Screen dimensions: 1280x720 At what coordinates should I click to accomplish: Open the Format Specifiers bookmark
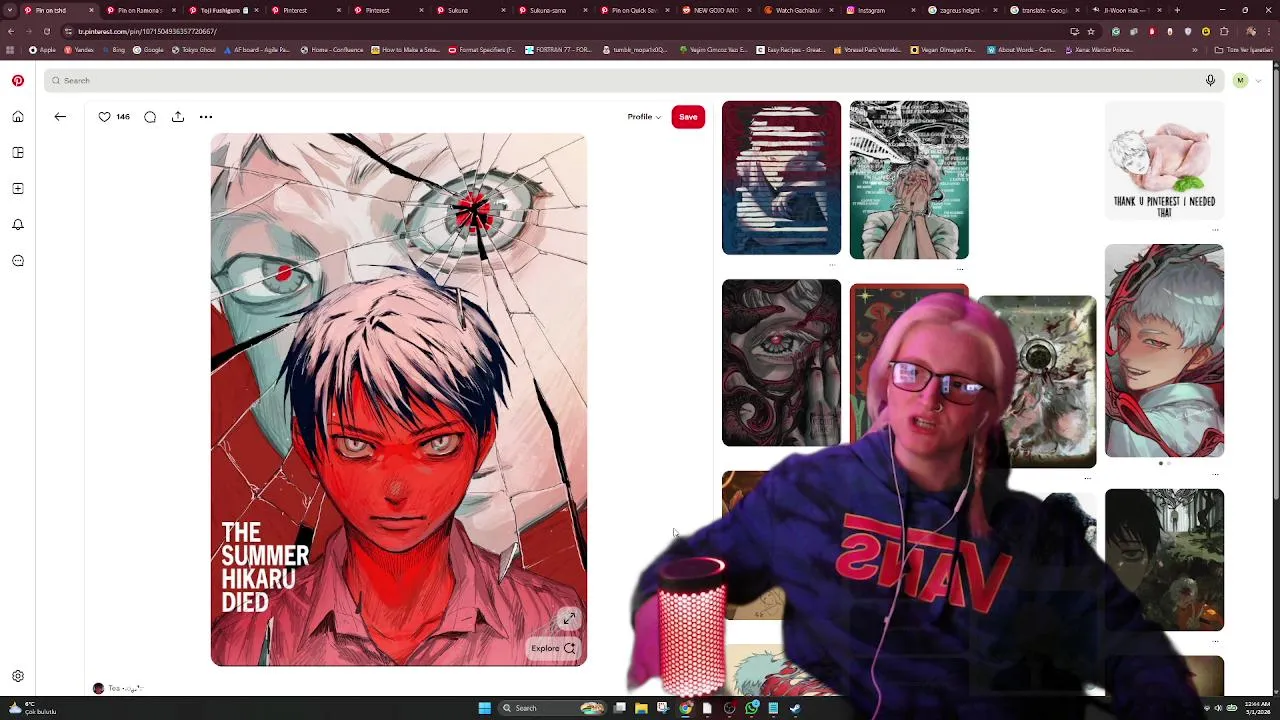pos(482,50)
